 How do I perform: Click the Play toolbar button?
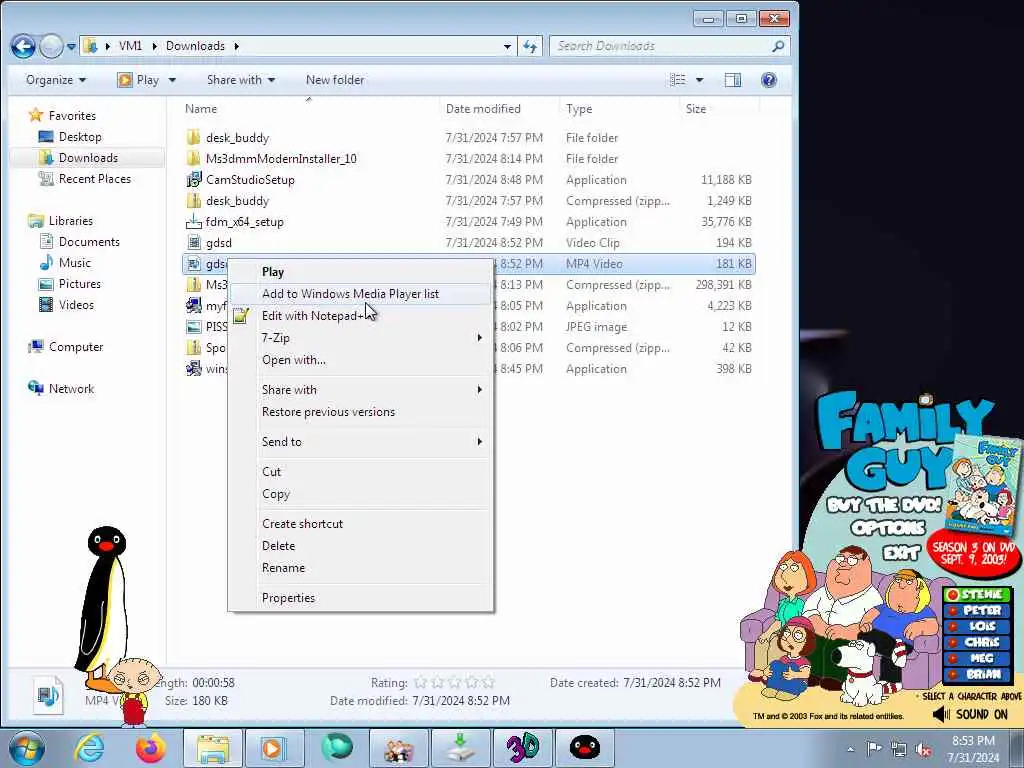(x=138, y=80)
